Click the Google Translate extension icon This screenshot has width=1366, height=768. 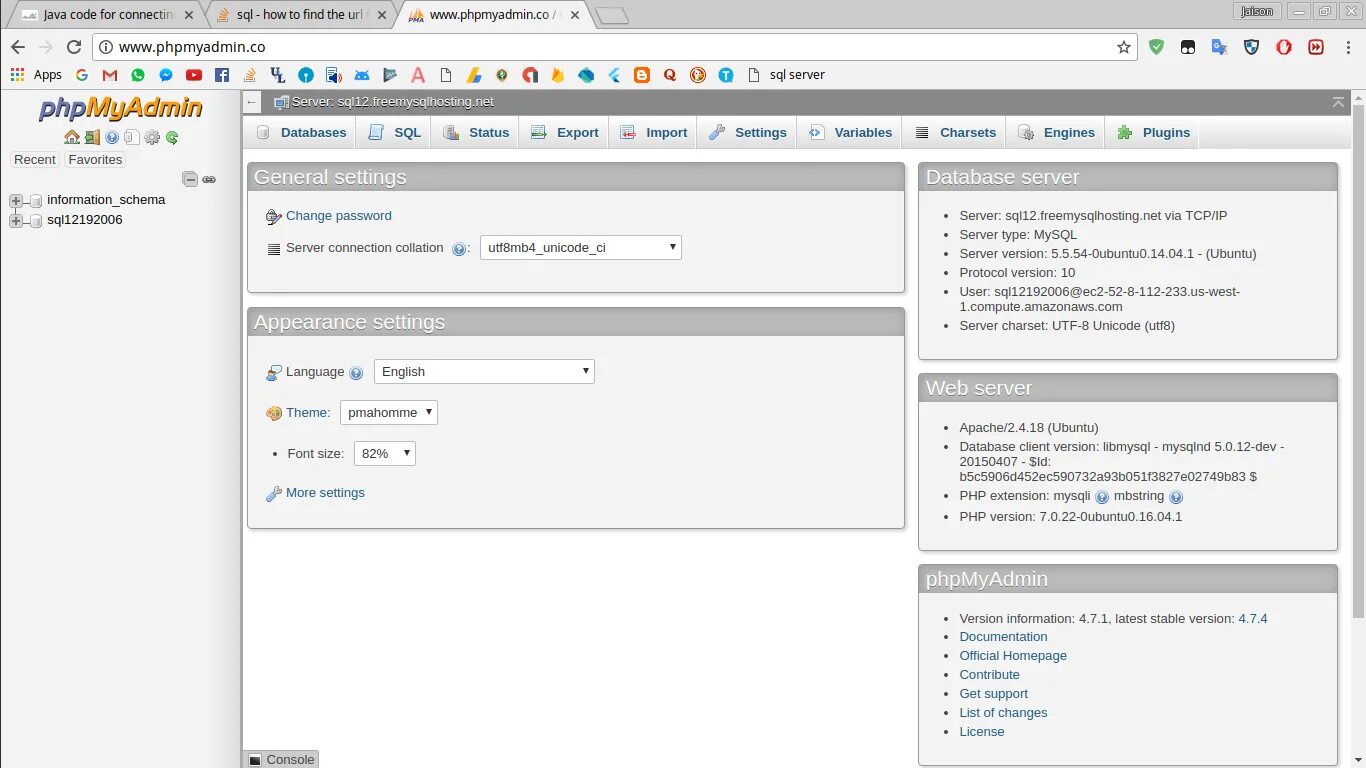(x=1219, y=47)
